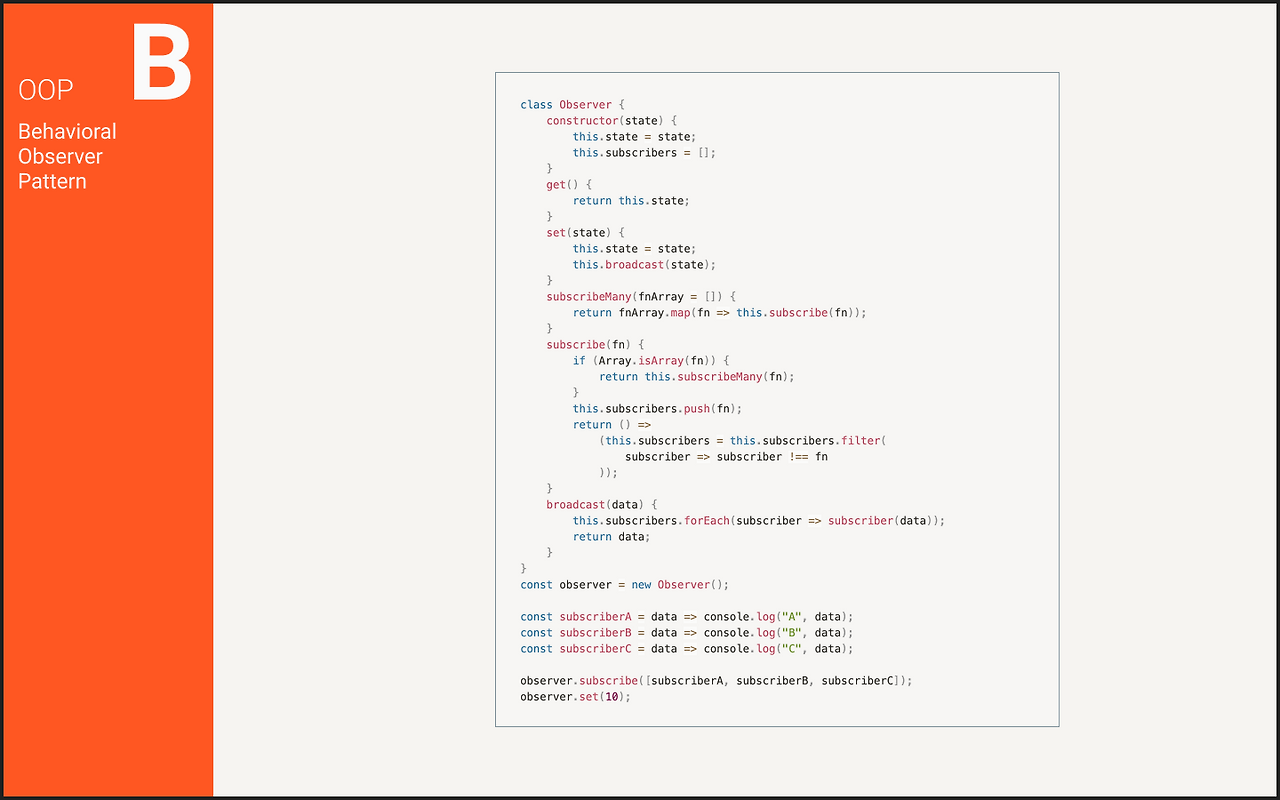The width and height of the screenshot is (1280, 800).
Task: Click the "const subscriberC" declaration line
Action: coord(687,649)
